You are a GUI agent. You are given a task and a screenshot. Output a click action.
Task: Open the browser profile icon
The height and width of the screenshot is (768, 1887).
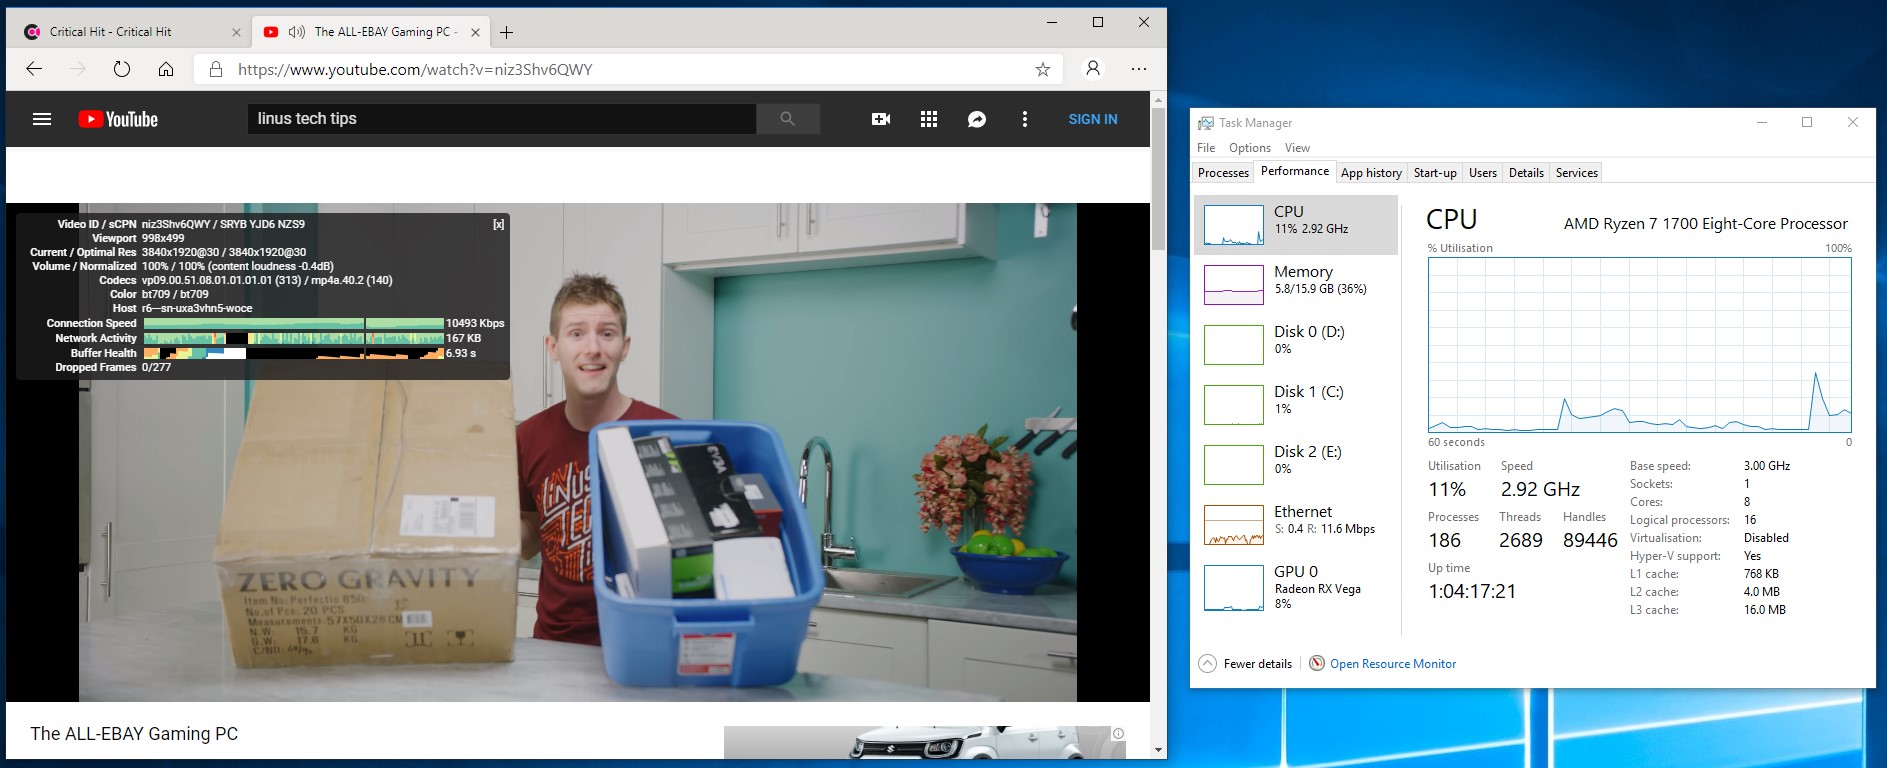click(1093, 69)
